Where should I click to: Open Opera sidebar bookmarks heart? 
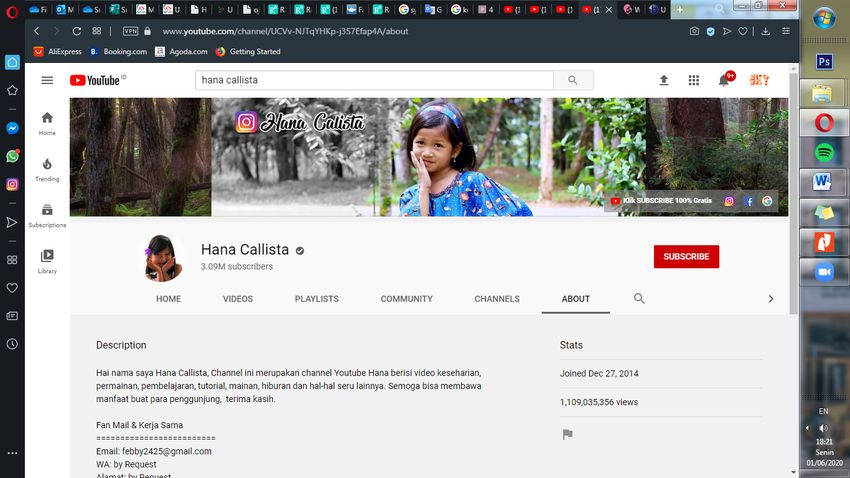click(x=12, y=288)
